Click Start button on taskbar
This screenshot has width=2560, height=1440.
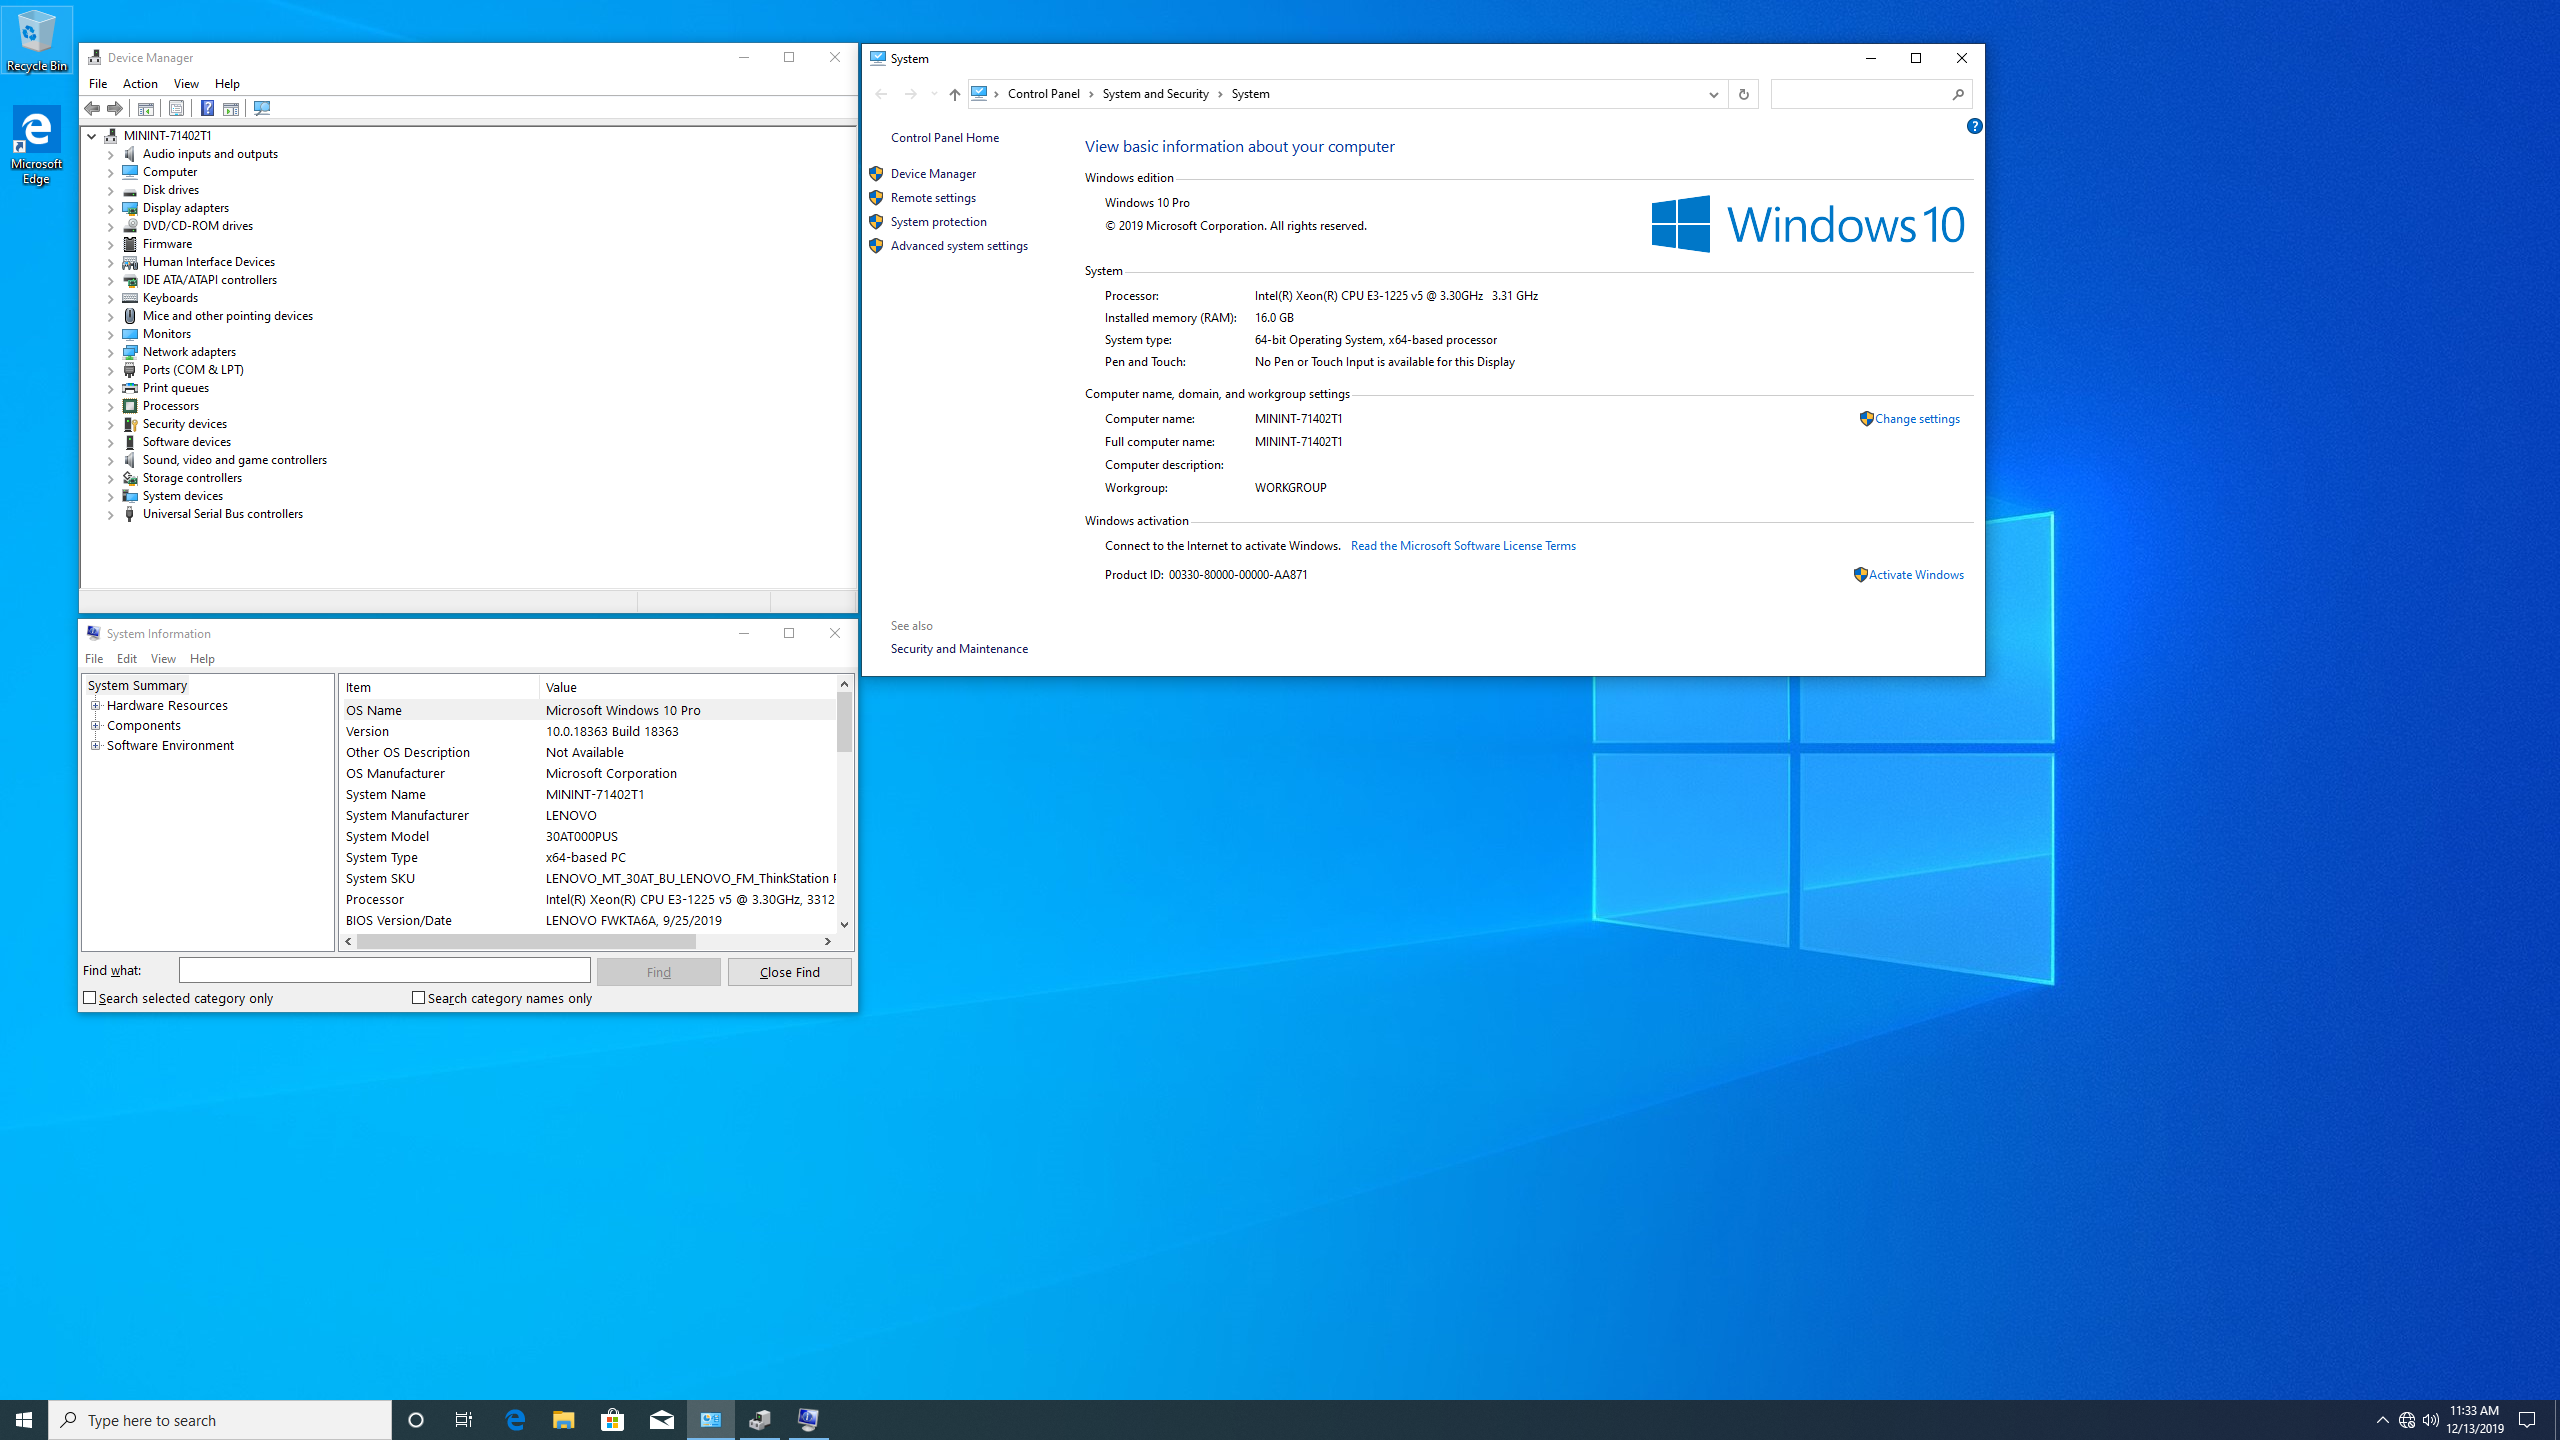point(24,1420)
